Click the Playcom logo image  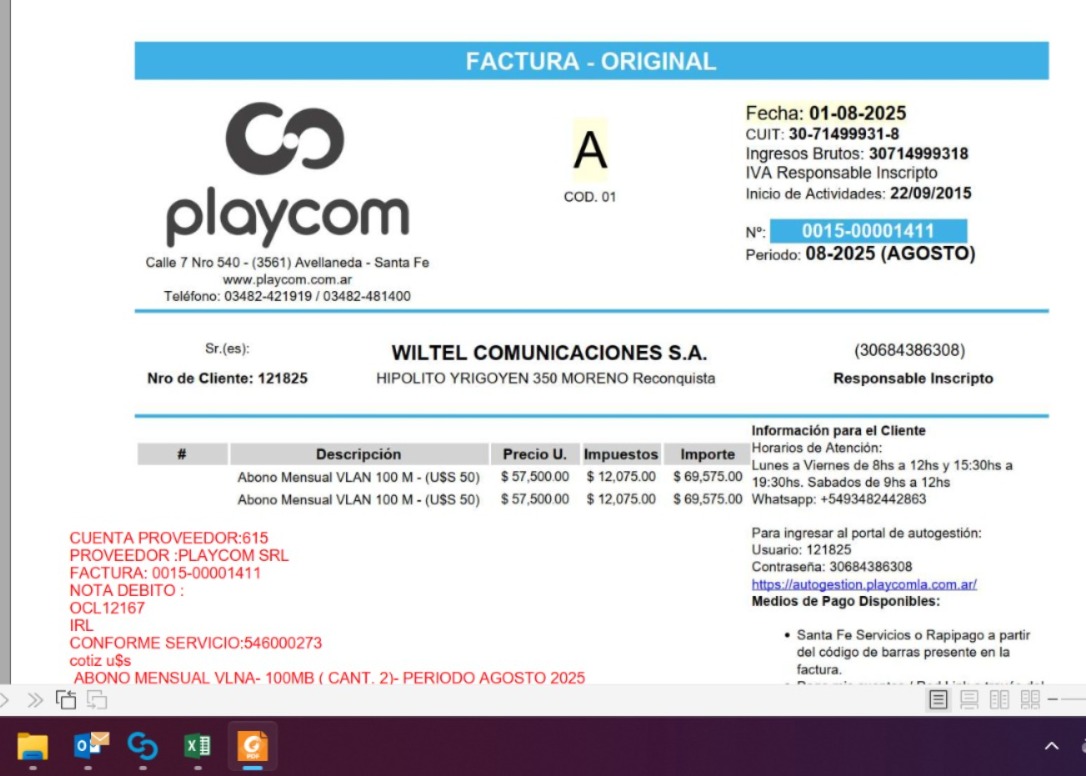tap(287, 175)
